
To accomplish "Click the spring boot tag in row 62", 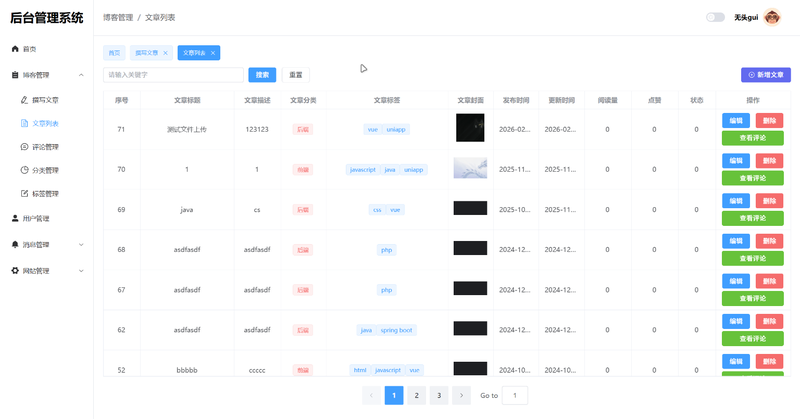I will click(396, 330).
